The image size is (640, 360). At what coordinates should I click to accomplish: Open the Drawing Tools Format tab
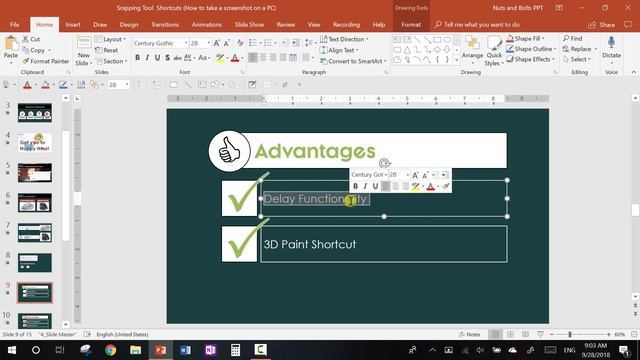(x=411, y=24)
